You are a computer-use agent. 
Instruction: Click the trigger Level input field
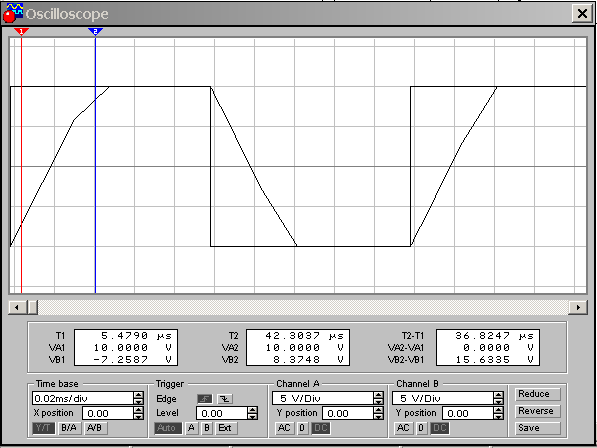click(222, 413)
